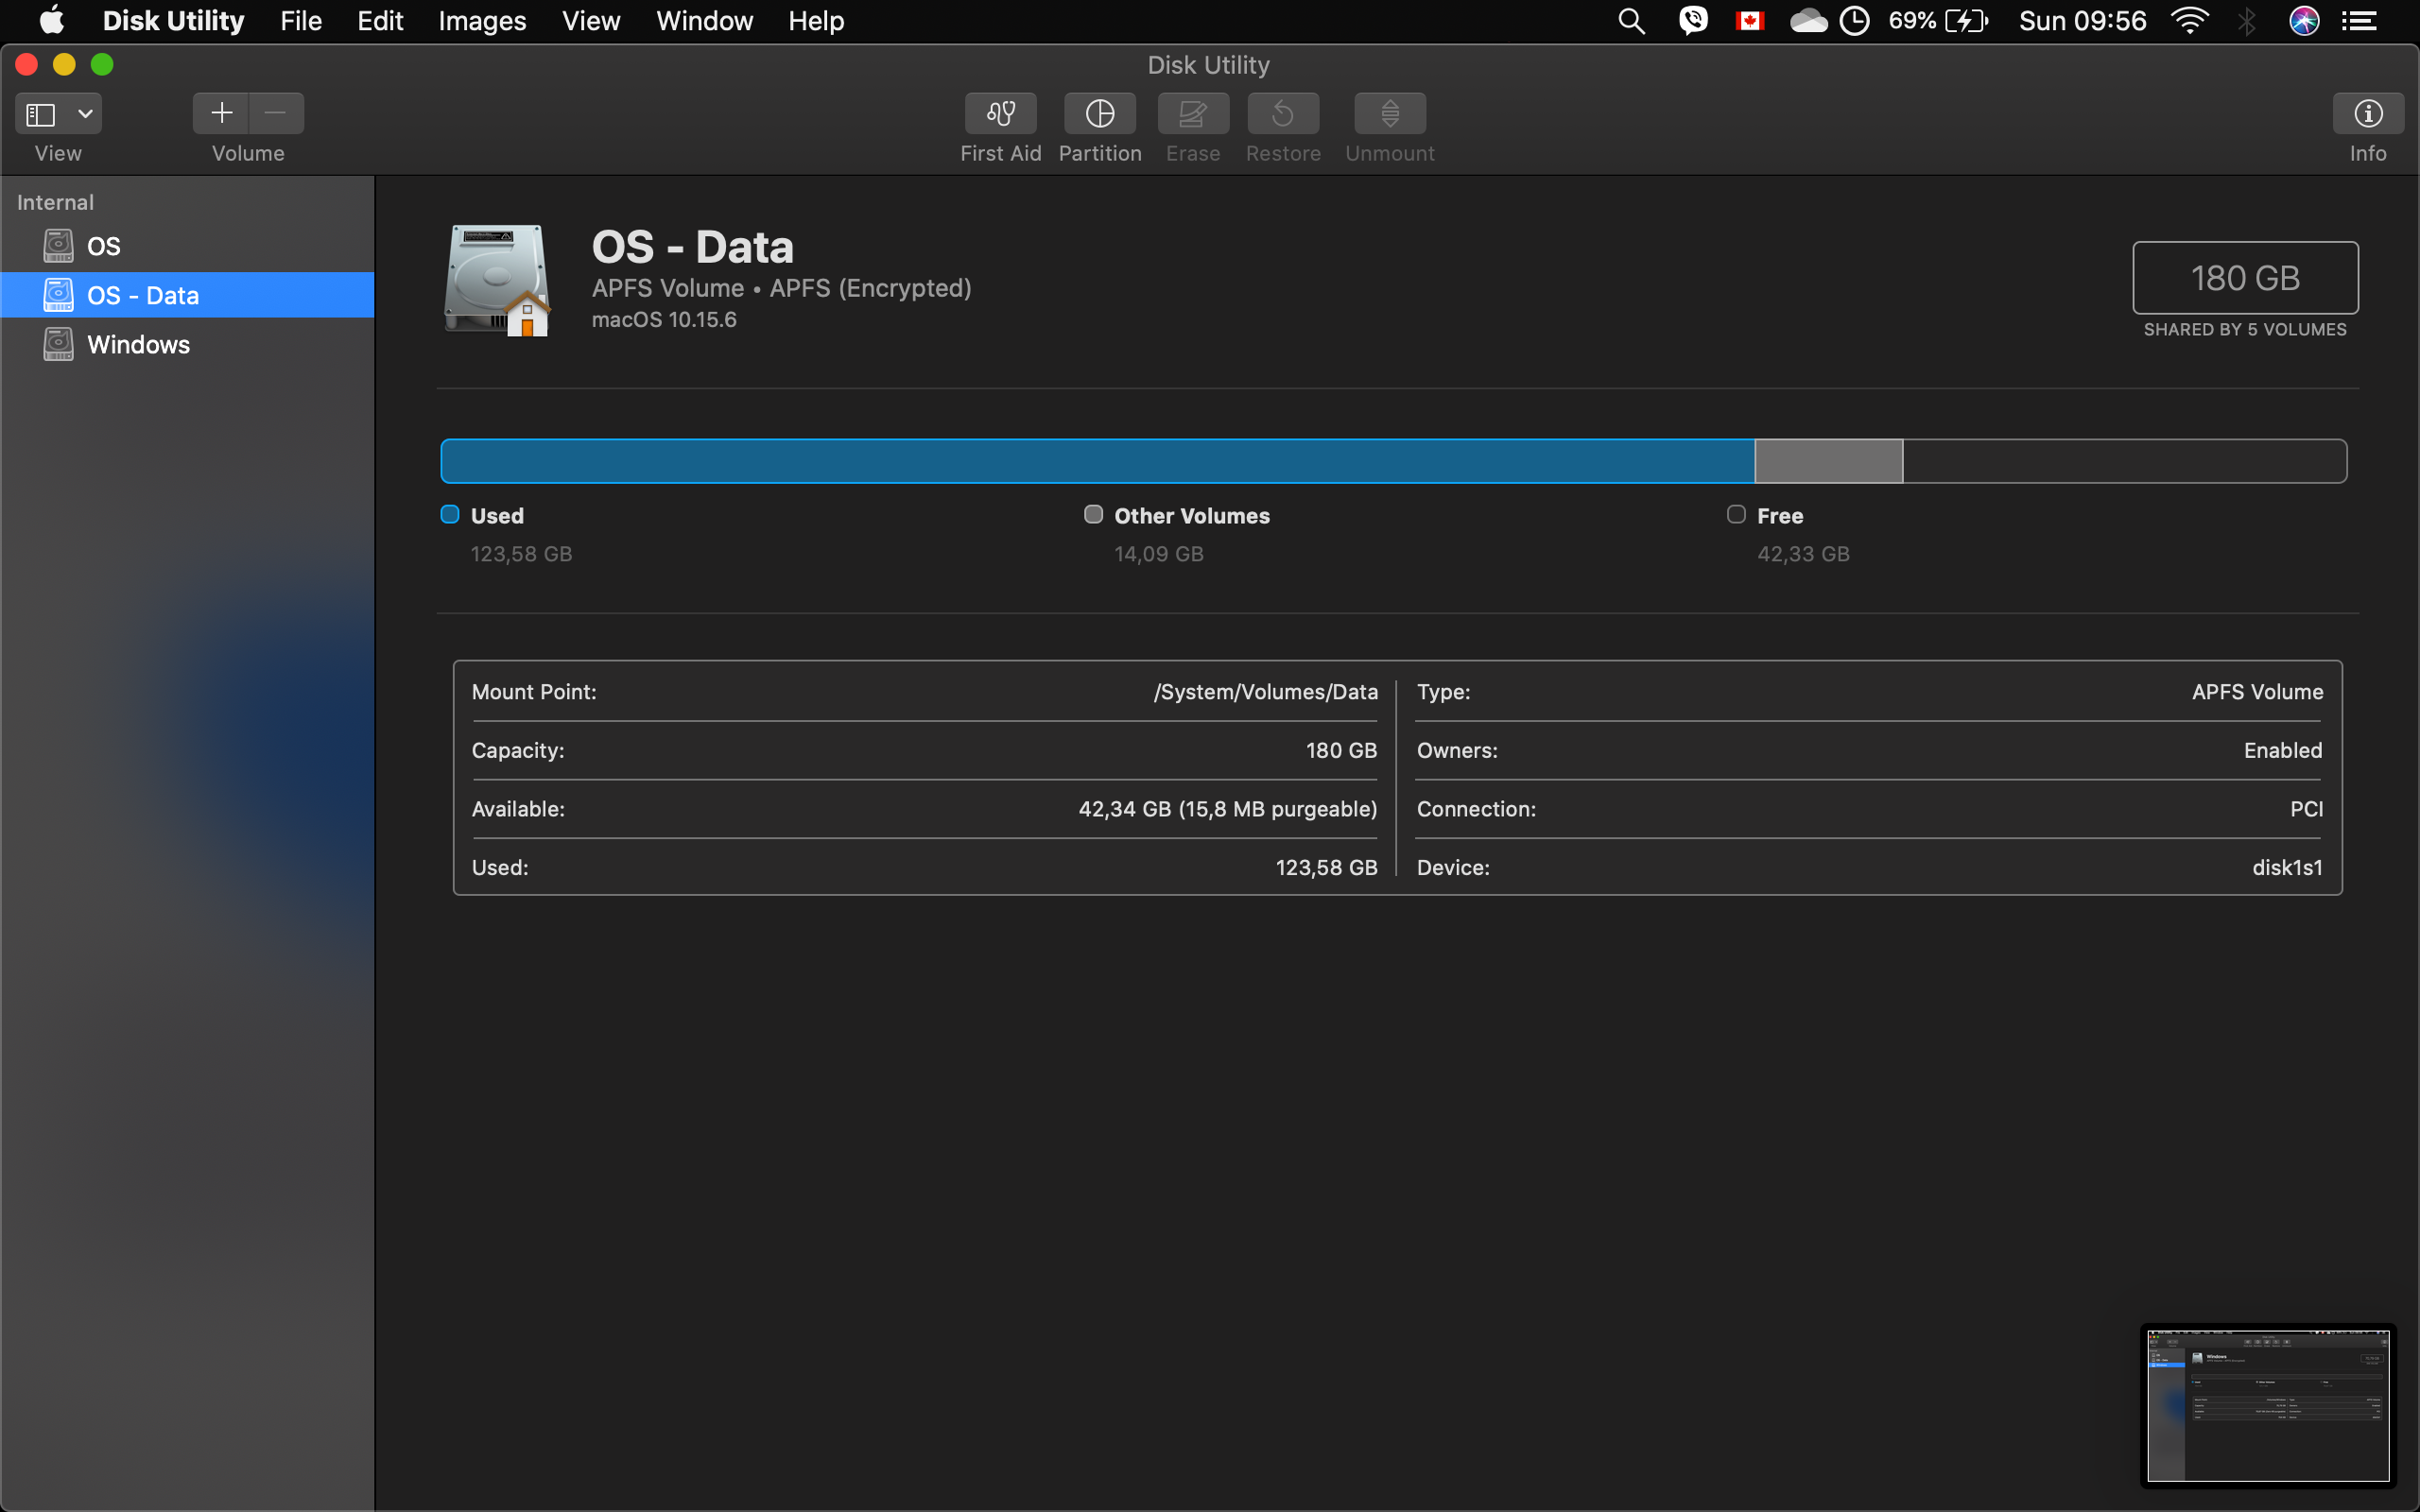Open the sidebar layout chevron menu

pos(84,113)
